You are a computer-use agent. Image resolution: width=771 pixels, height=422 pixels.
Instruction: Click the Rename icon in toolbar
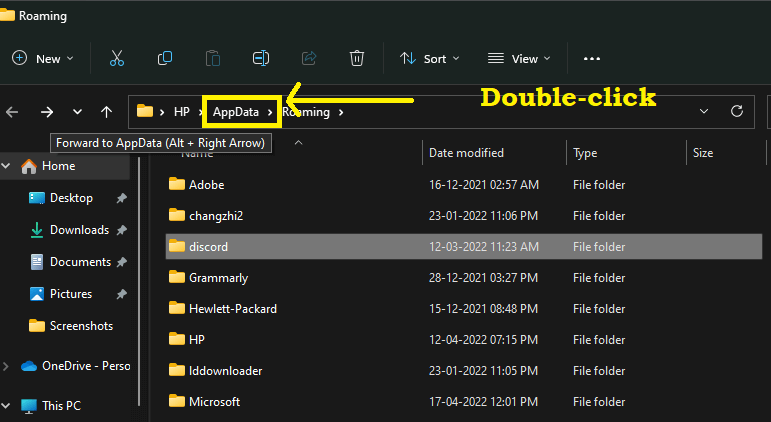click(x=261, y=59)
